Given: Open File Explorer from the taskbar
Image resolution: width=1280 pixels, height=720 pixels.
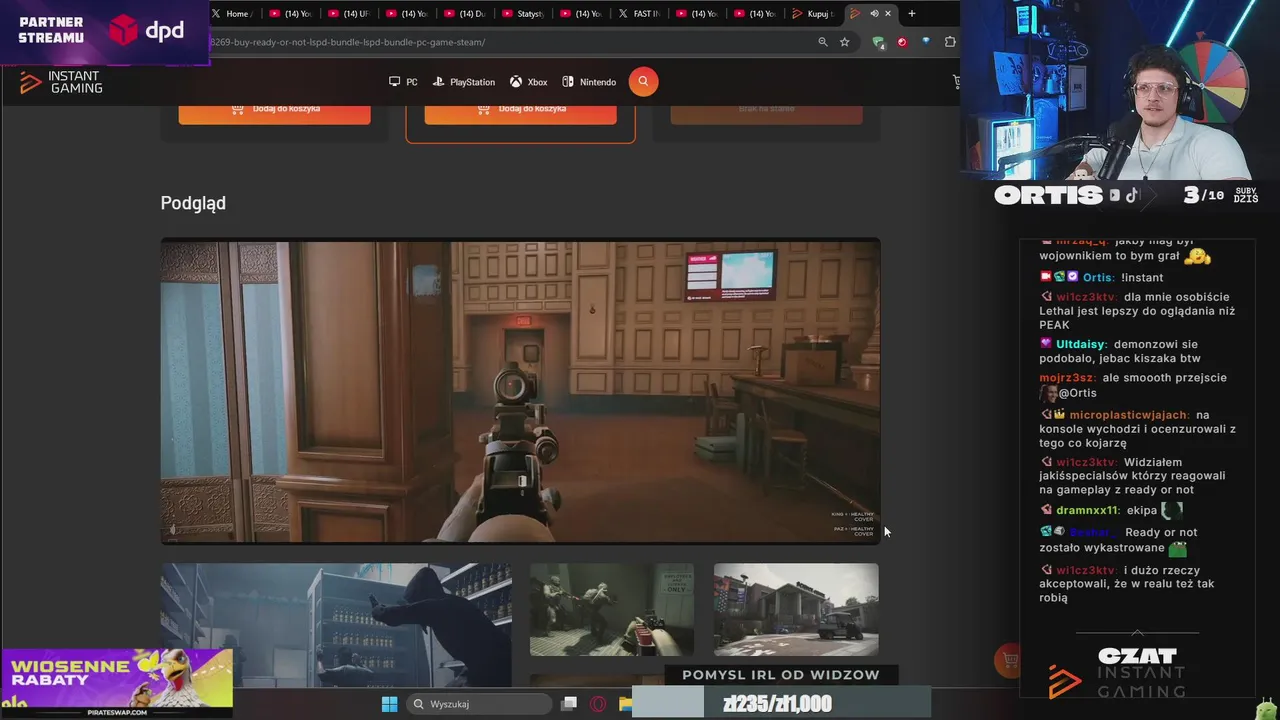Looking at the screenshot, I should tap(625, 704).
